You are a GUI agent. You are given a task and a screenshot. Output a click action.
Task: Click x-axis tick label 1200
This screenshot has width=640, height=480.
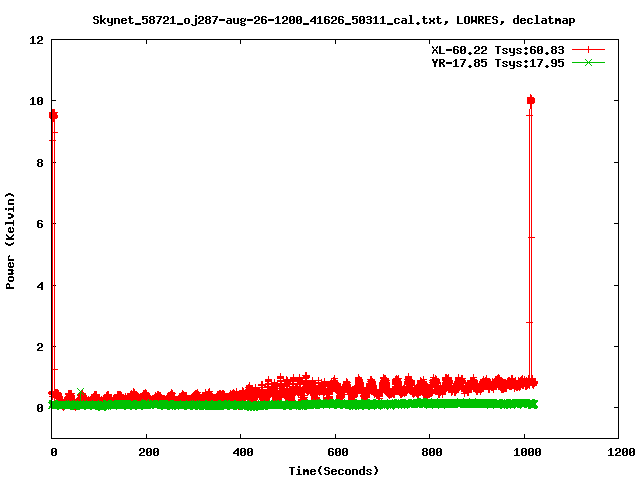pyautogui.click(x=621, y=452)
